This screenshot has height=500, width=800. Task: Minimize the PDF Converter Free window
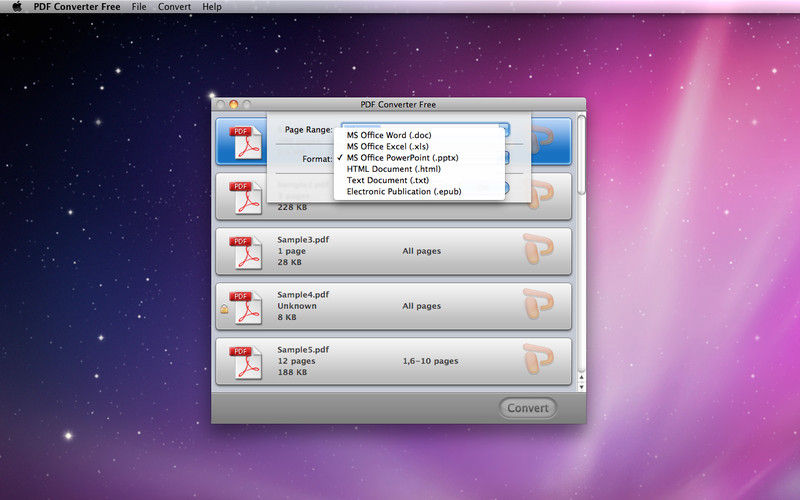pos(234,104)
